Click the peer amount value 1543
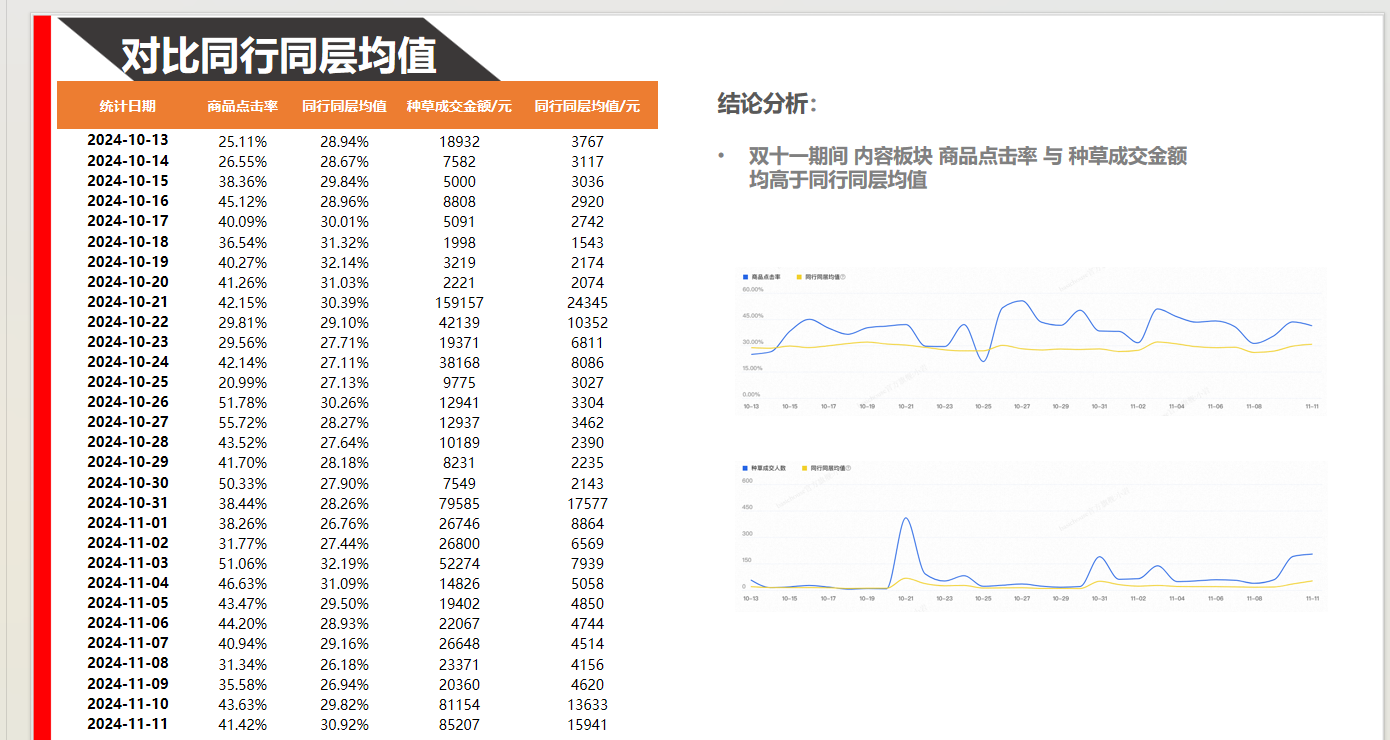The width and height of the screenshot is (1390, 740). pyautogui.click(x=587, y=243)
